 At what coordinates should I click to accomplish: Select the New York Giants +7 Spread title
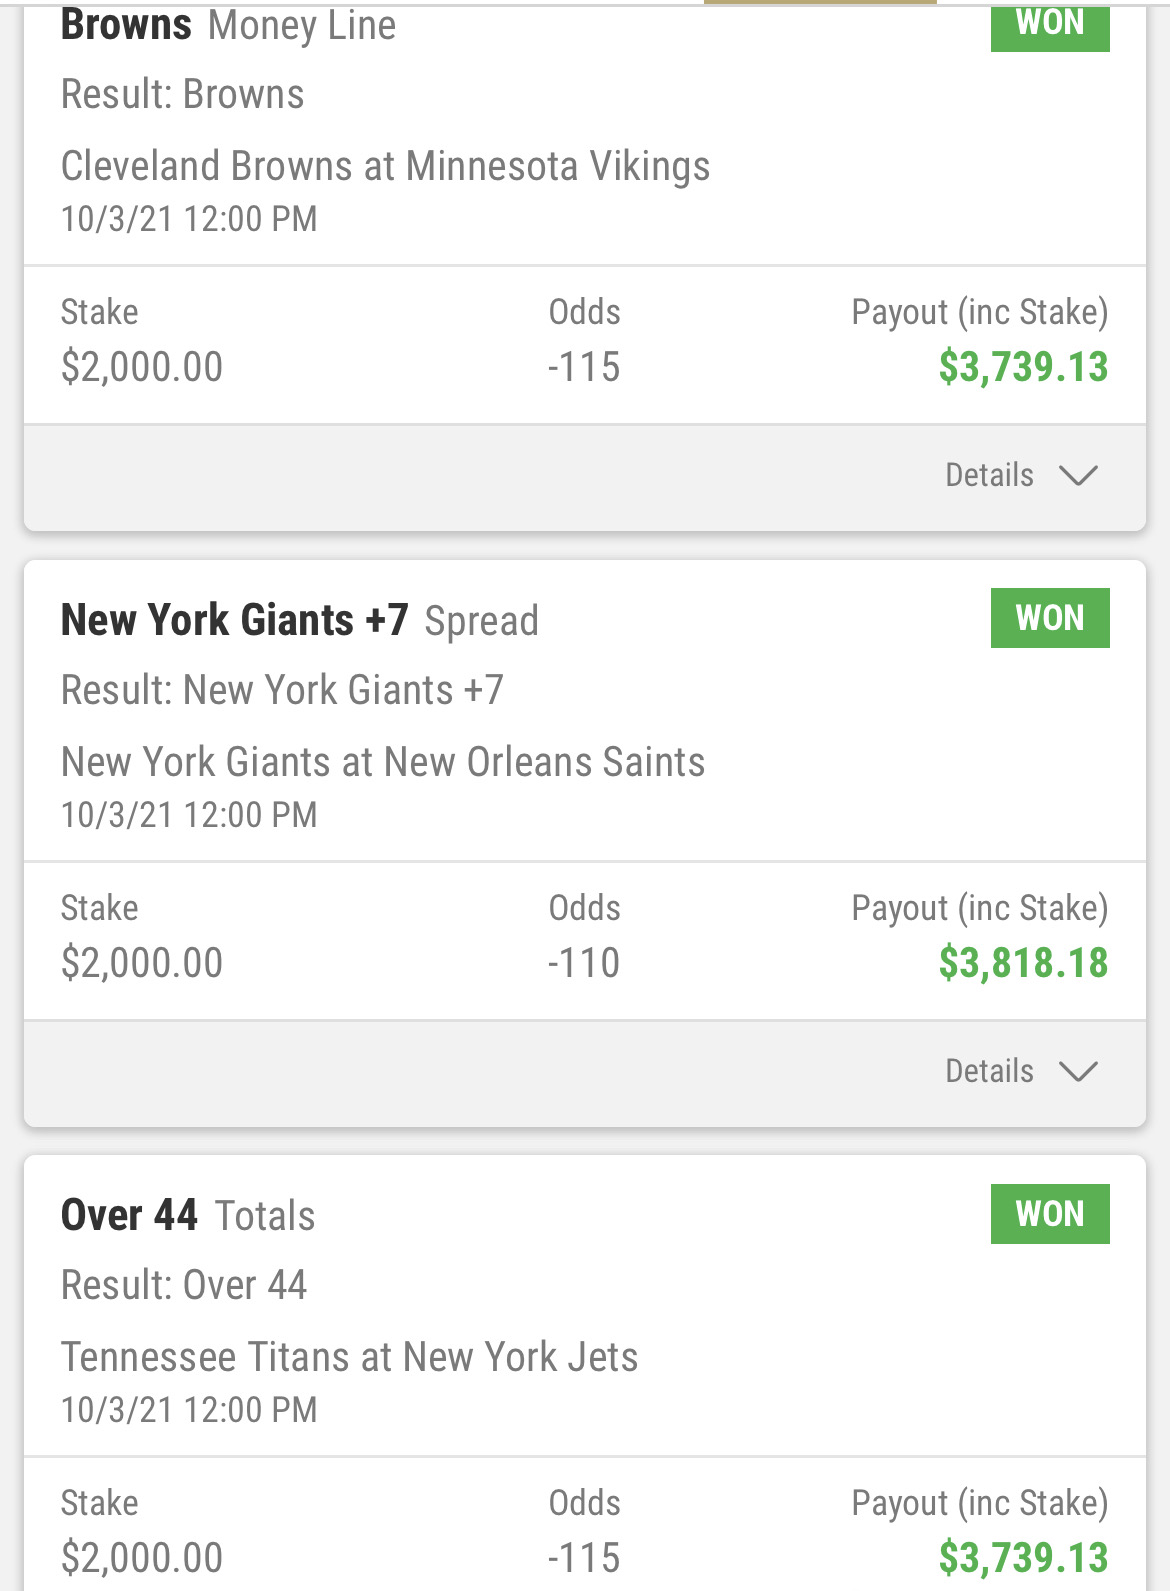(x=299, y=620)
